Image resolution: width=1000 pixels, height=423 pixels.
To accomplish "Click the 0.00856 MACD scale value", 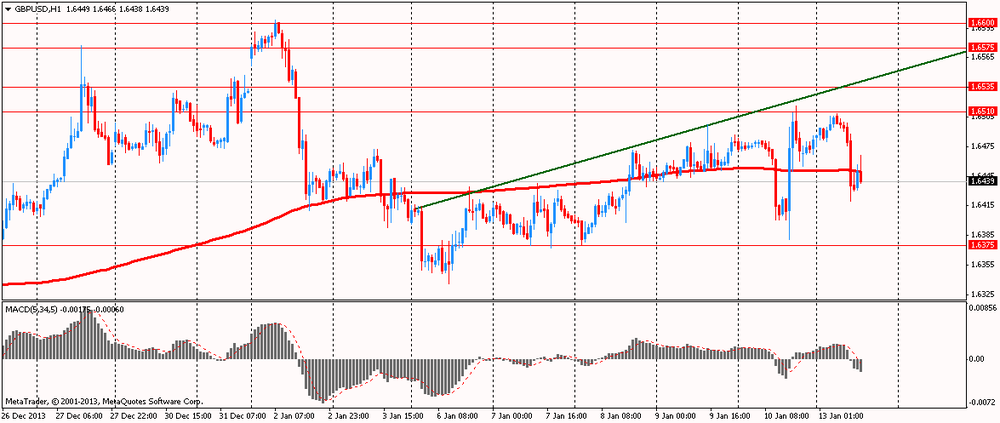I will tap(982, 308).
